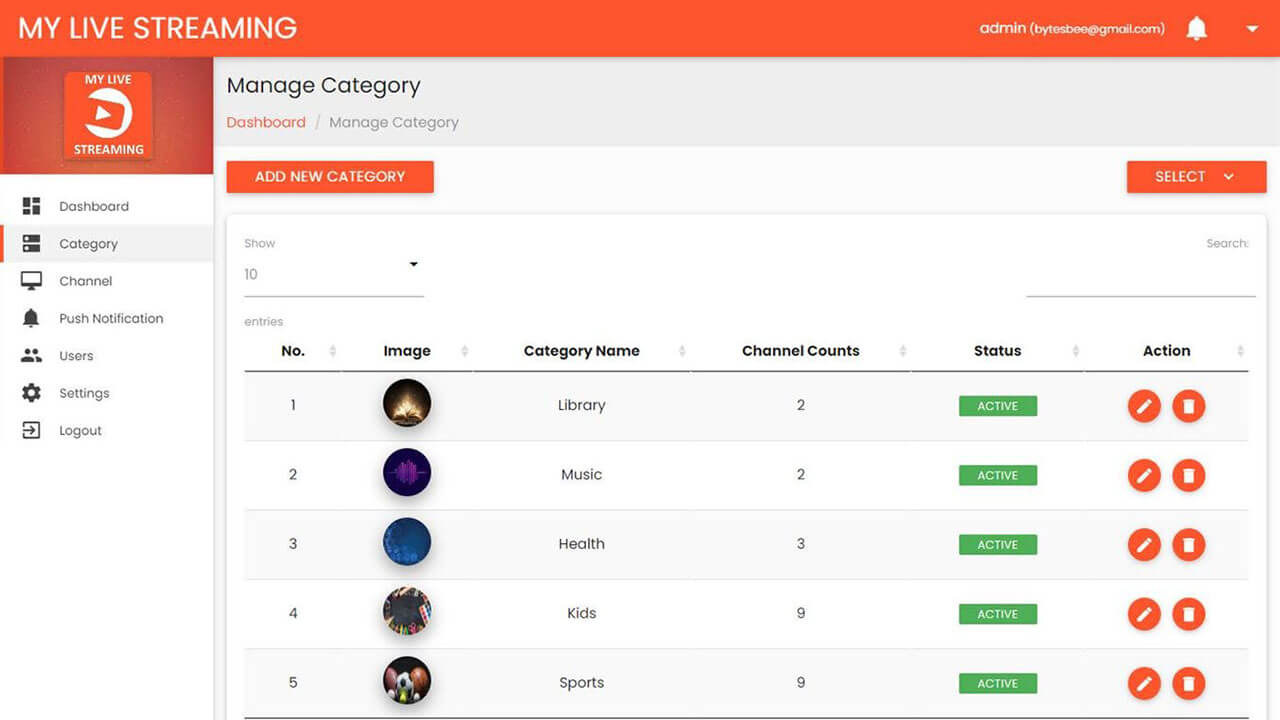
Task: Delete the Sports category using the trash icon
Action: click(x=1189, y=683)
